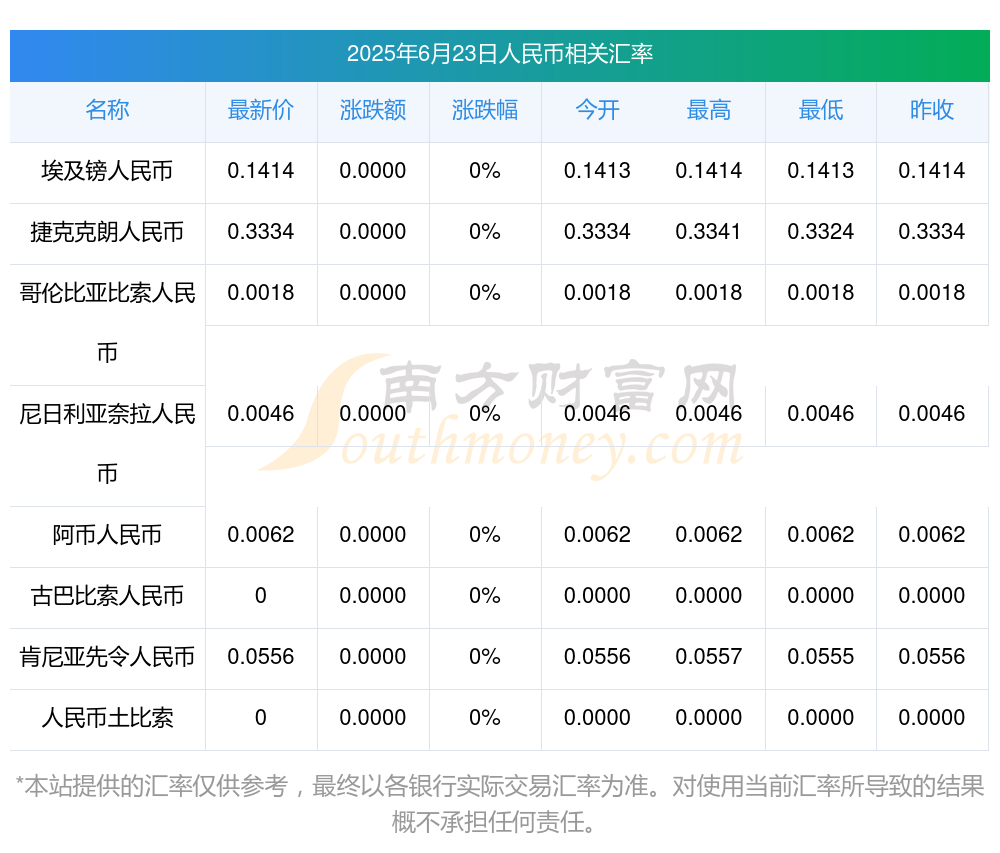Select the 人民币土比索 row name
Viewport: 1000px width, 853px height.
[107, 718]
